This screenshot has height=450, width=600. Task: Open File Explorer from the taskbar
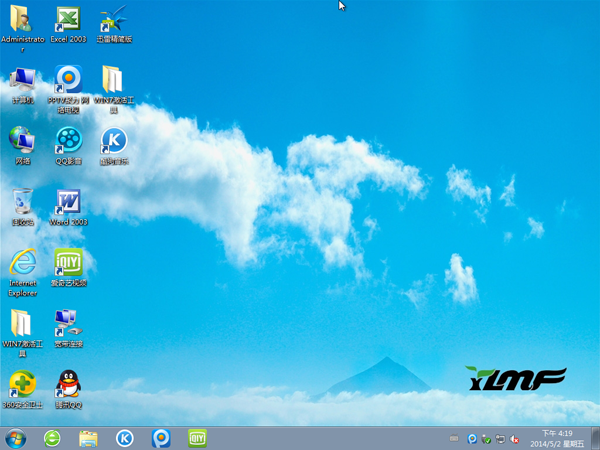click(88, 438)
